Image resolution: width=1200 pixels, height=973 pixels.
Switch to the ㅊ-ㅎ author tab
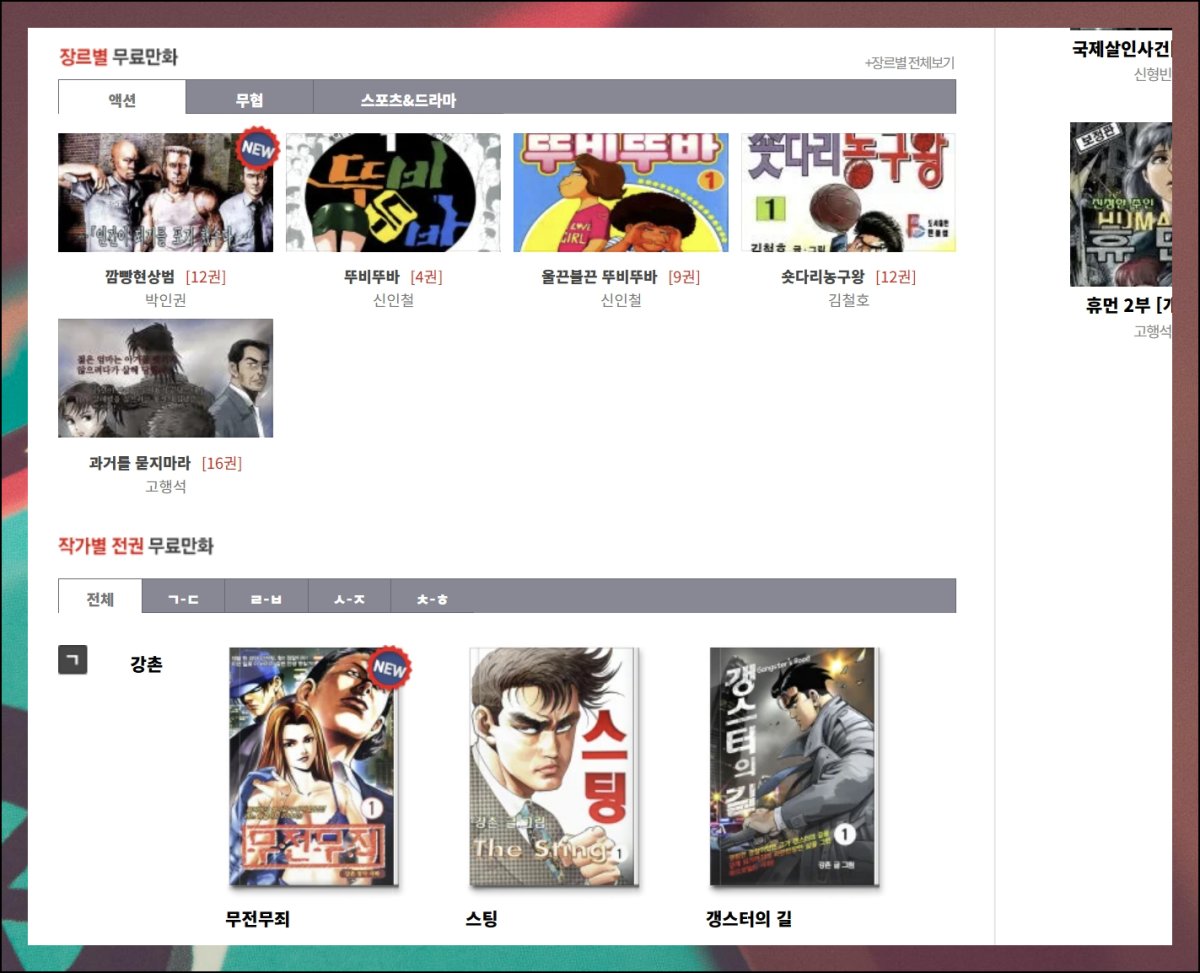[x=432, y=597]
